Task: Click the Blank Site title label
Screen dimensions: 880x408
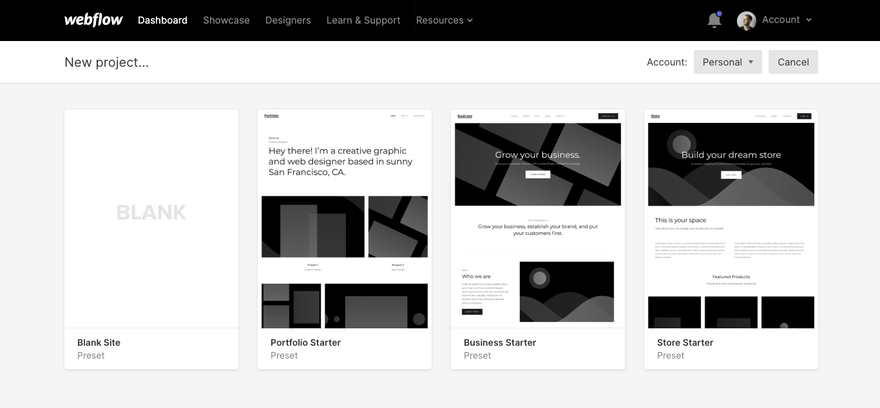Action: click(x=99, y=342)
